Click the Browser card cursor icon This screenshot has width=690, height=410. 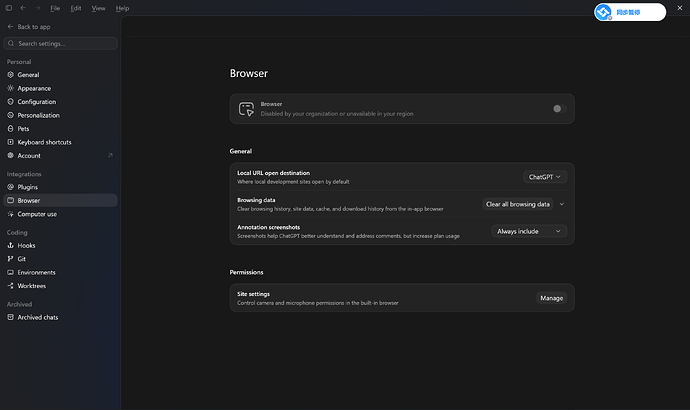pos(246,109)
